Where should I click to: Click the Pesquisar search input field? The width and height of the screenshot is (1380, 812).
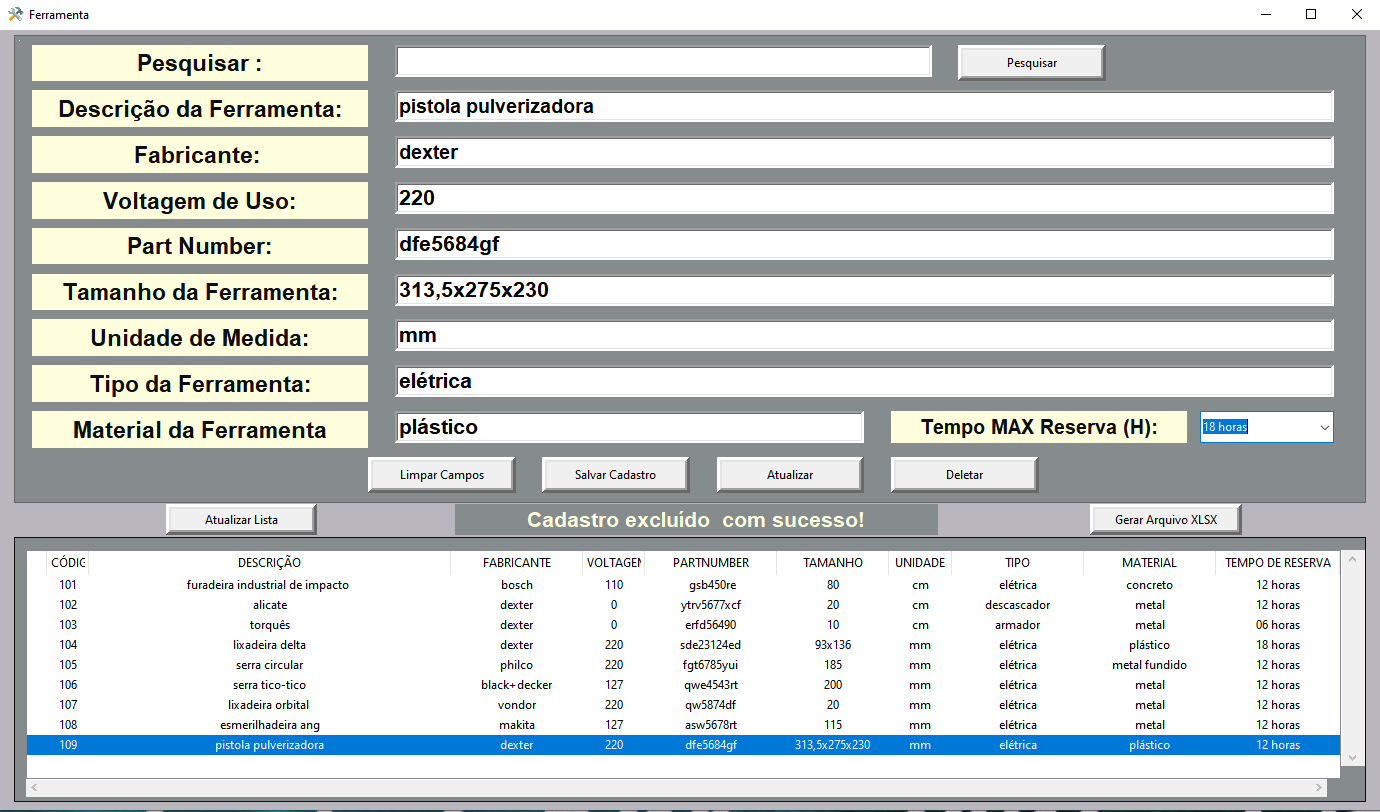[x=663, y=61]
